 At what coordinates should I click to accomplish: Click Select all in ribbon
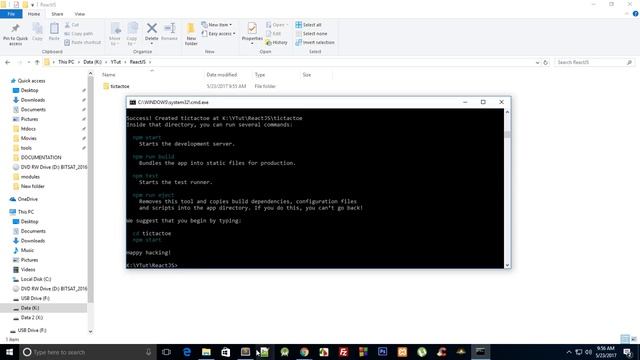(x=309, y=25)
